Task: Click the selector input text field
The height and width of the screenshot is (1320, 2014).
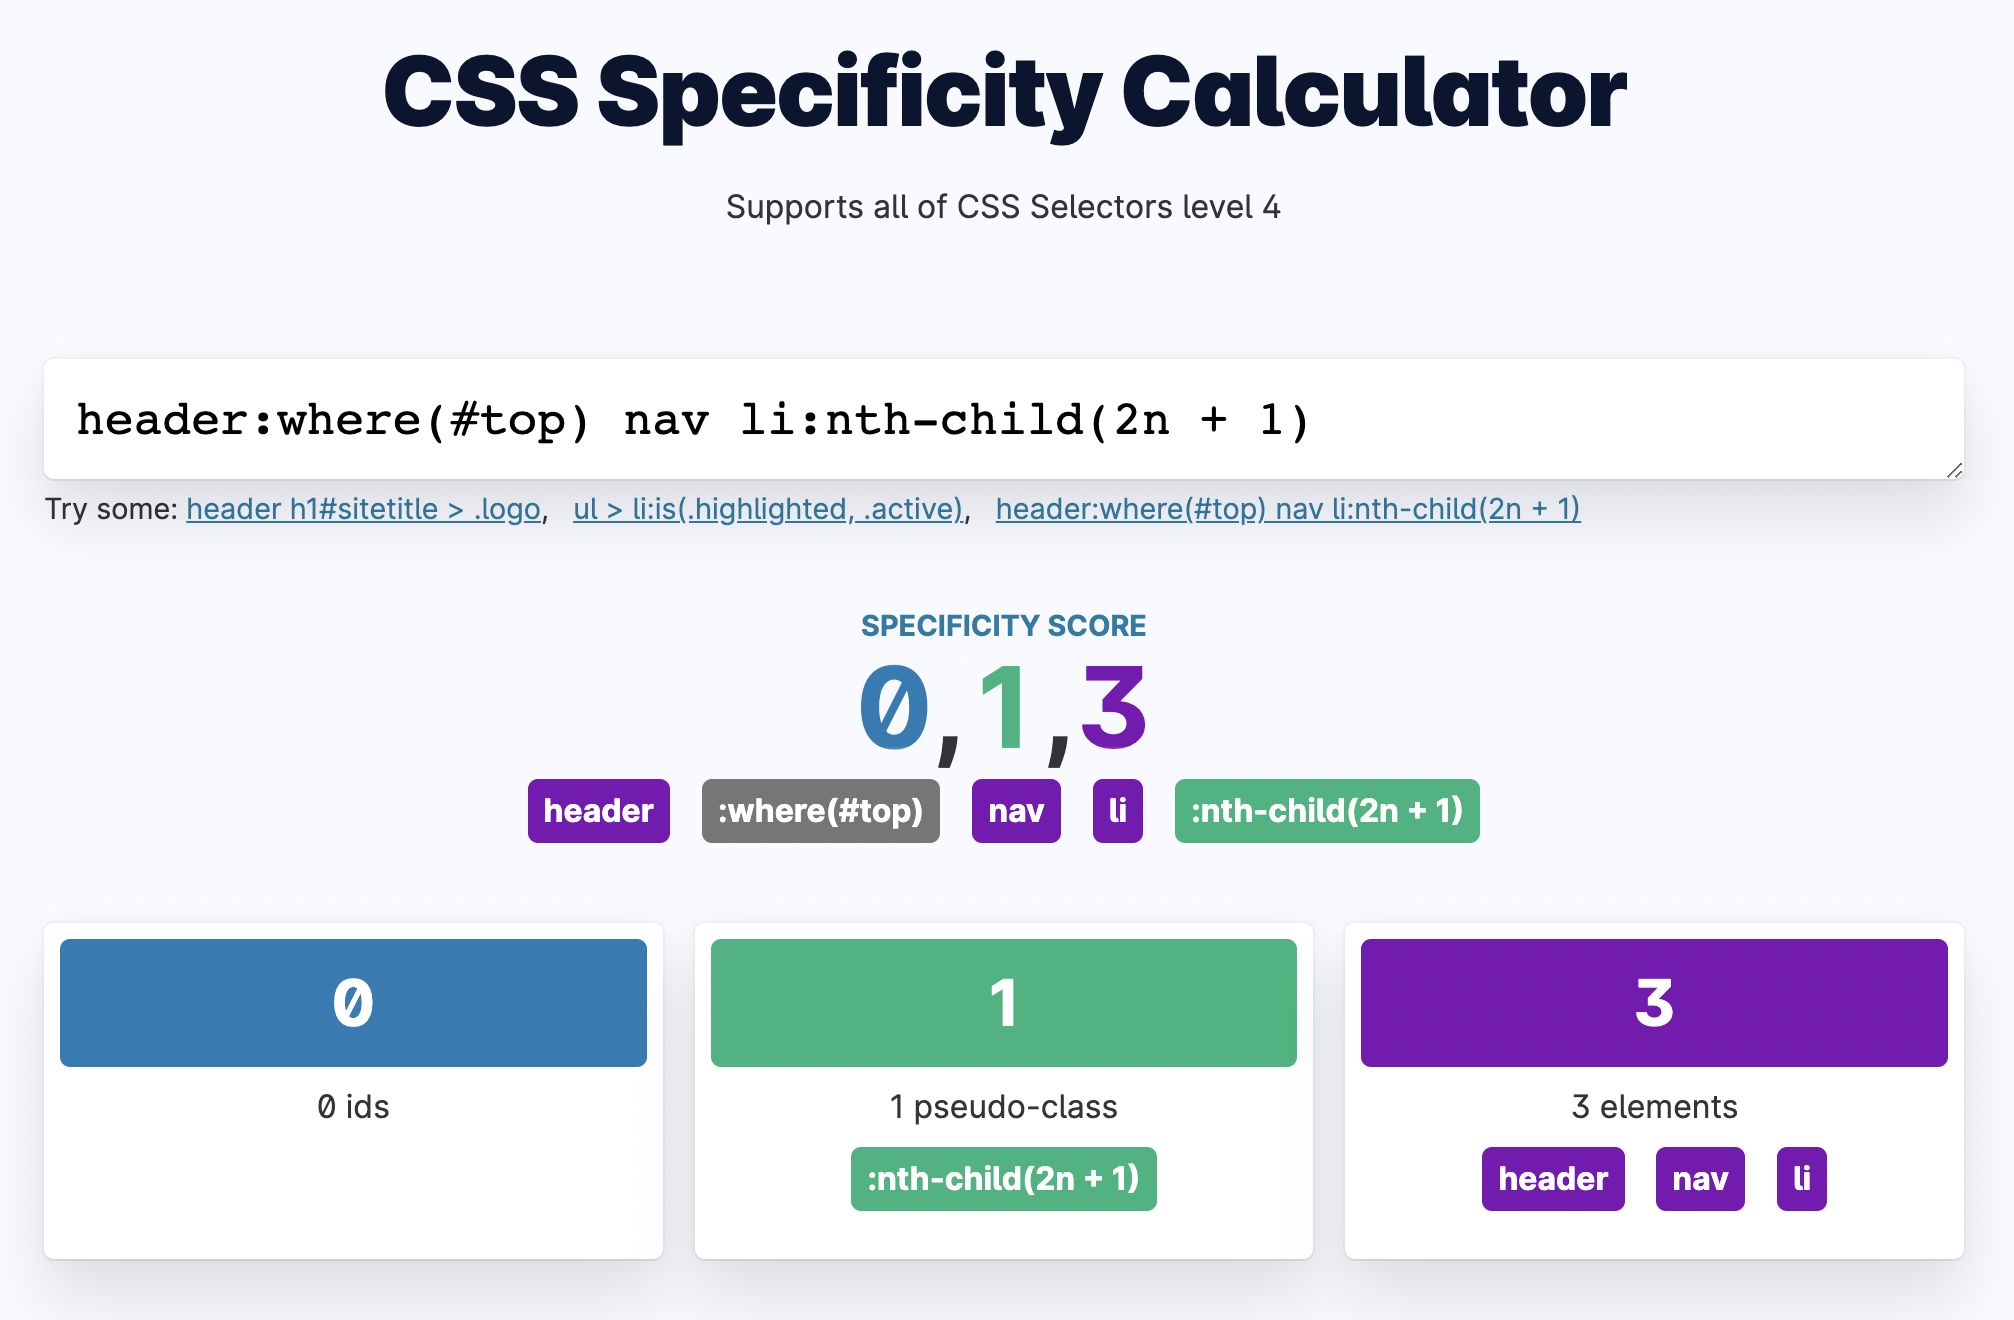Action: (x=1003, y=419)
